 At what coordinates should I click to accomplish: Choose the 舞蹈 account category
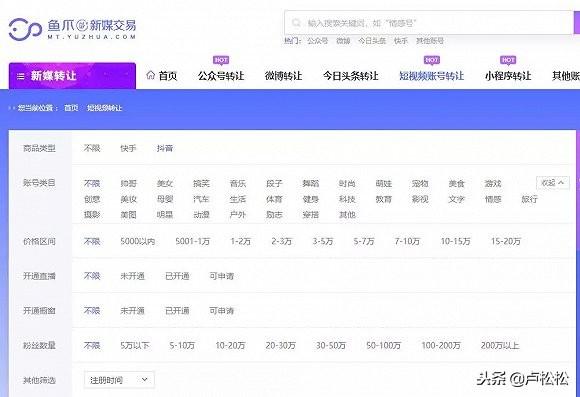[310, 184]
